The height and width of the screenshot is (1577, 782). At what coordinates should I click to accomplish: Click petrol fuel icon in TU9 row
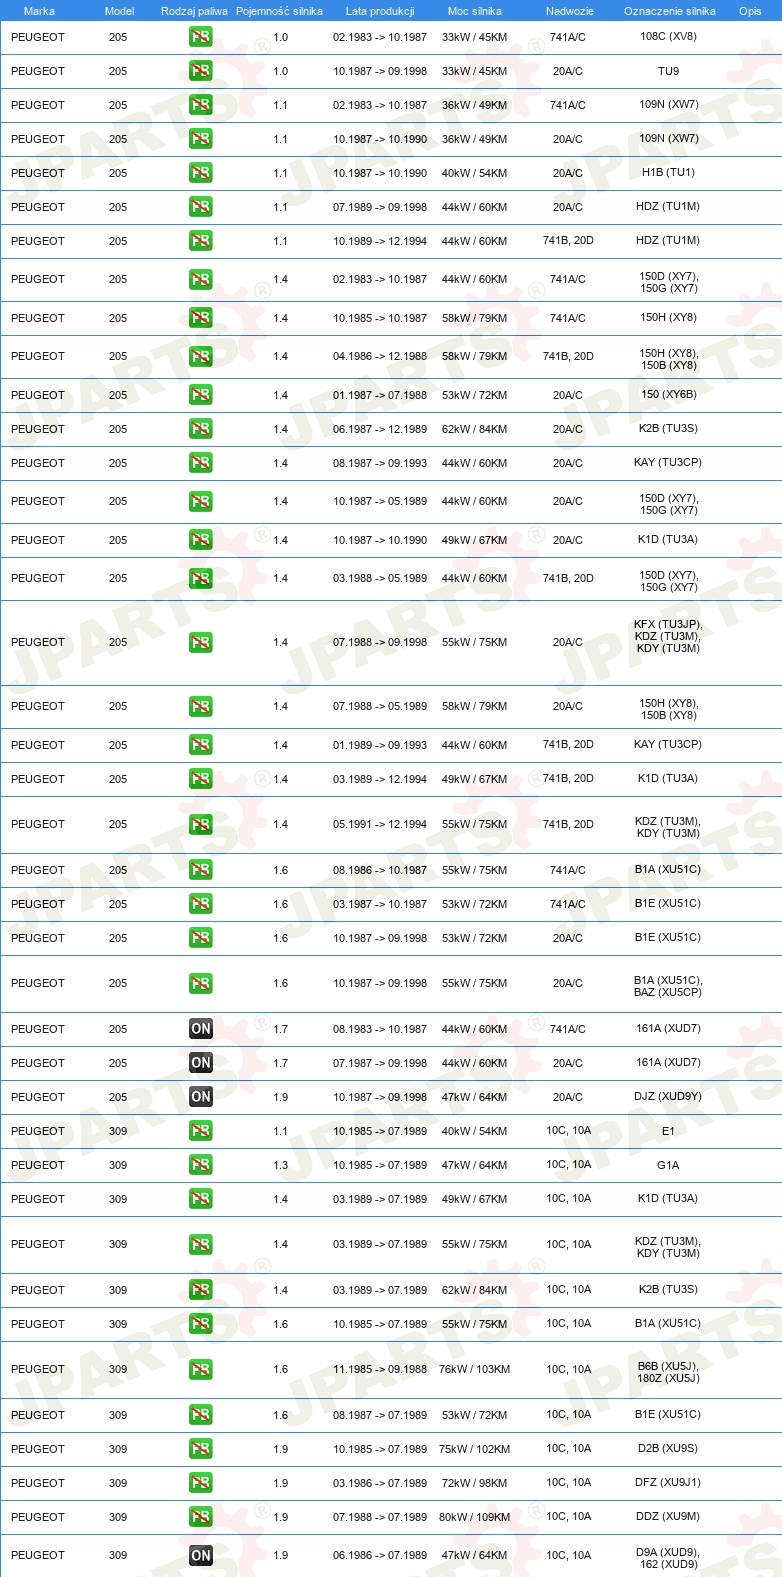(x=201, y=71)
